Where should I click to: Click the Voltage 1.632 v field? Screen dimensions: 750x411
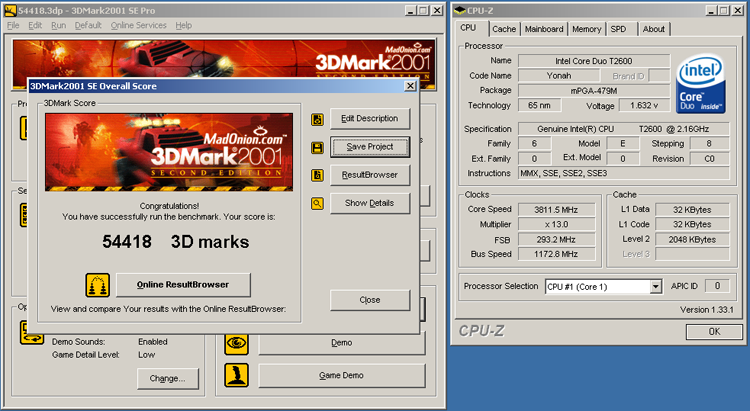pos(644,105)
